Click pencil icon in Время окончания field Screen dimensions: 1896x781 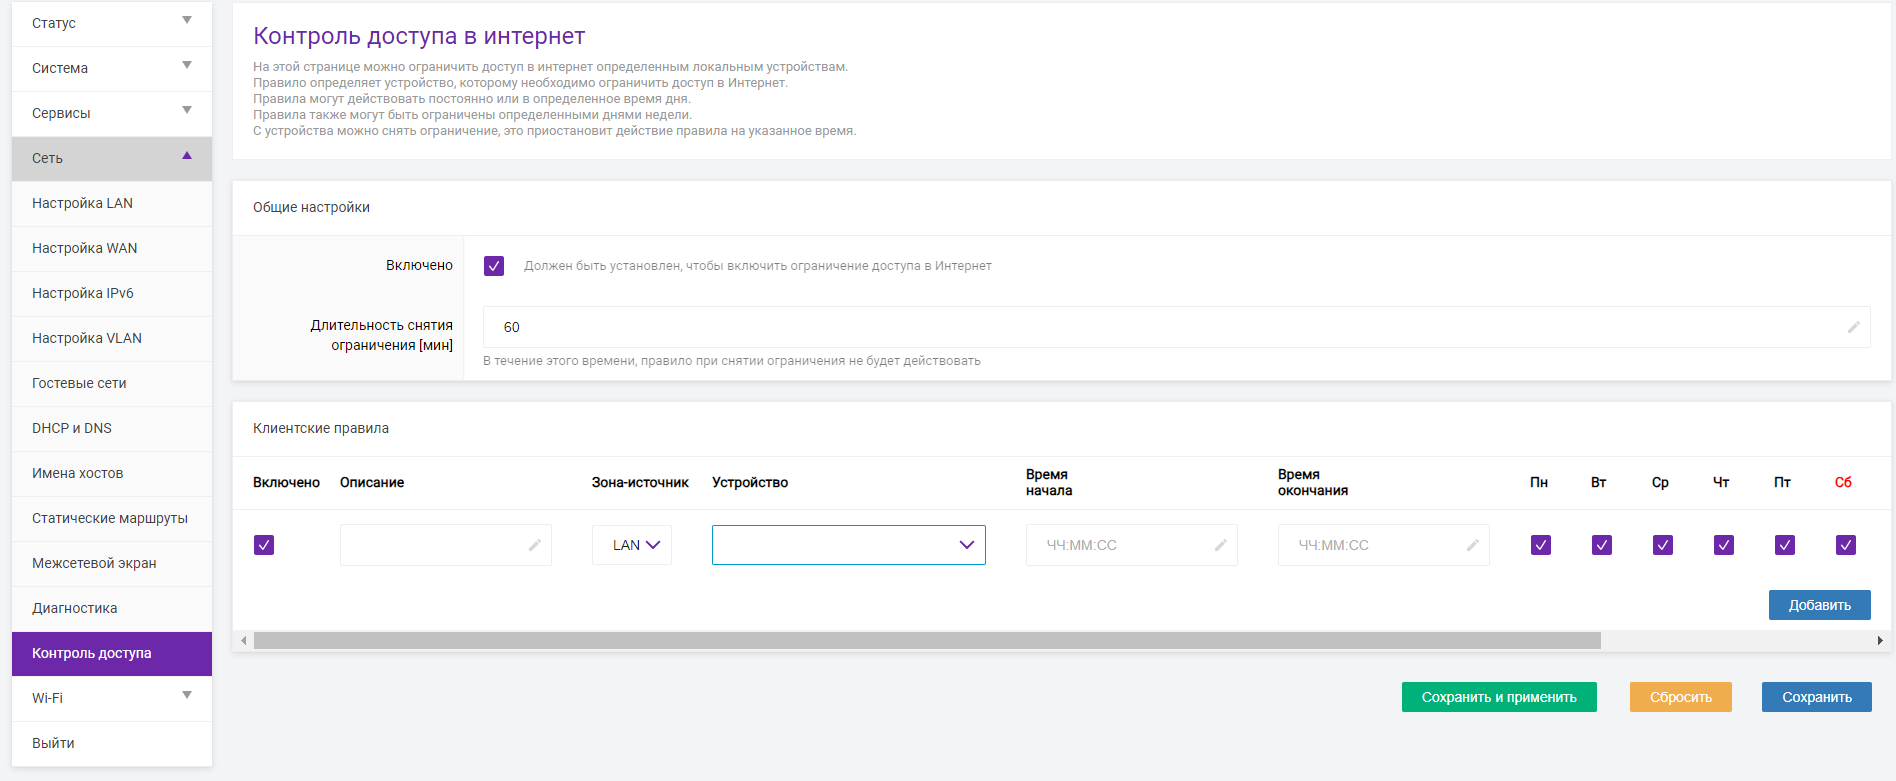coord(1473,545)
